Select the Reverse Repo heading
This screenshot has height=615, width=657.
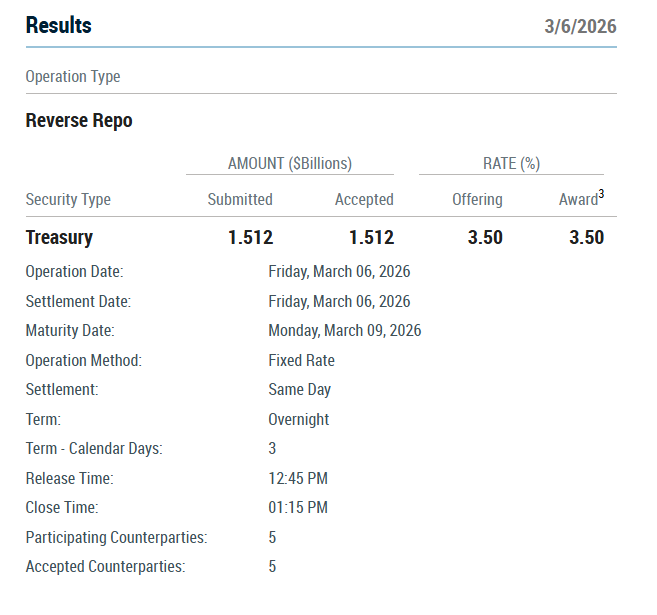point(79,121)
